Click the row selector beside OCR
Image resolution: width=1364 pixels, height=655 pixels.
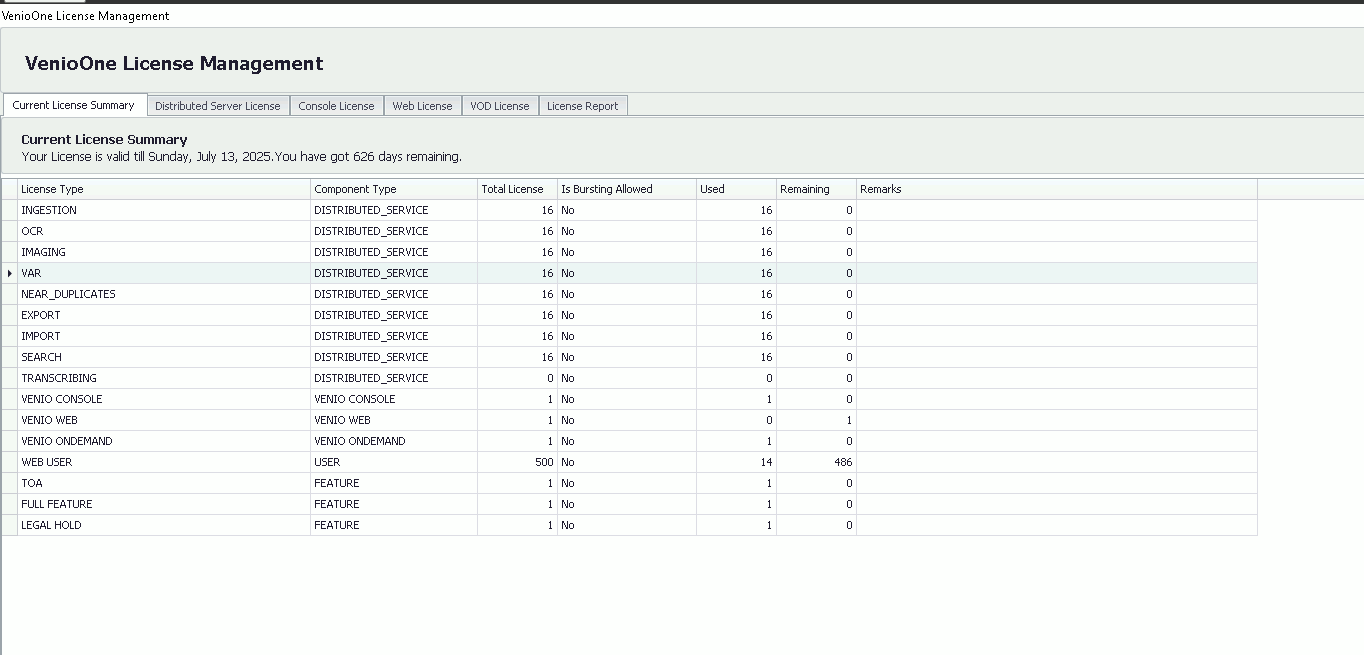pos(10,231)
